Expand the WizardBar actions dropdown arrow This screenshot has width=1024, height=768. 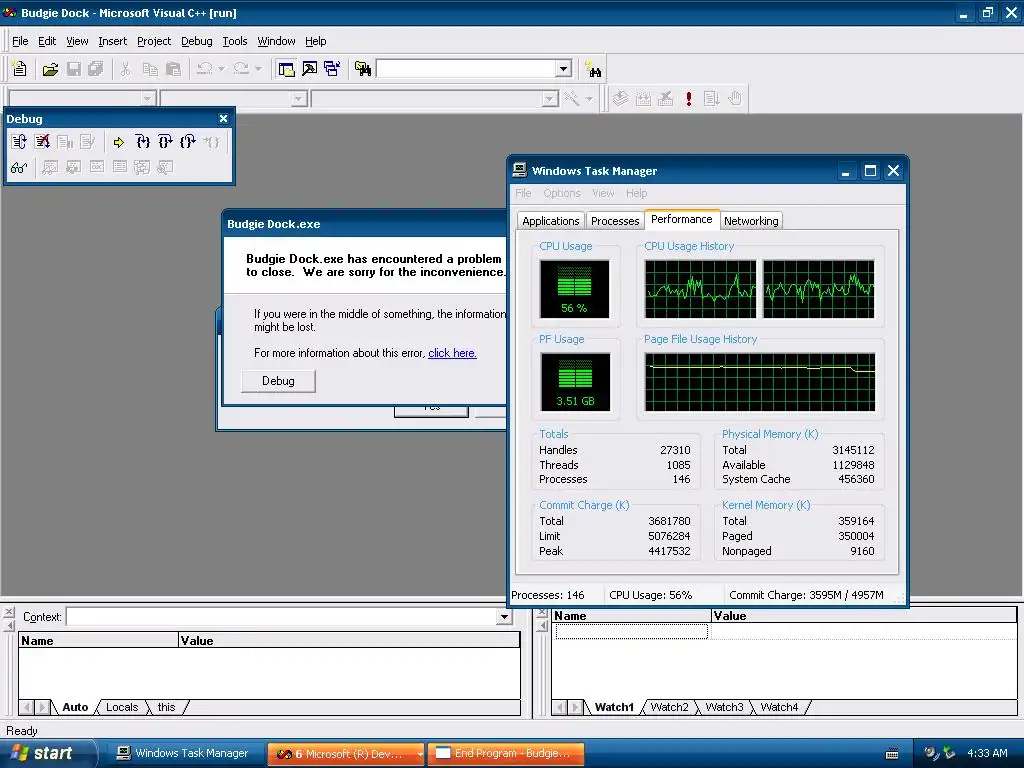click(589, 99)
